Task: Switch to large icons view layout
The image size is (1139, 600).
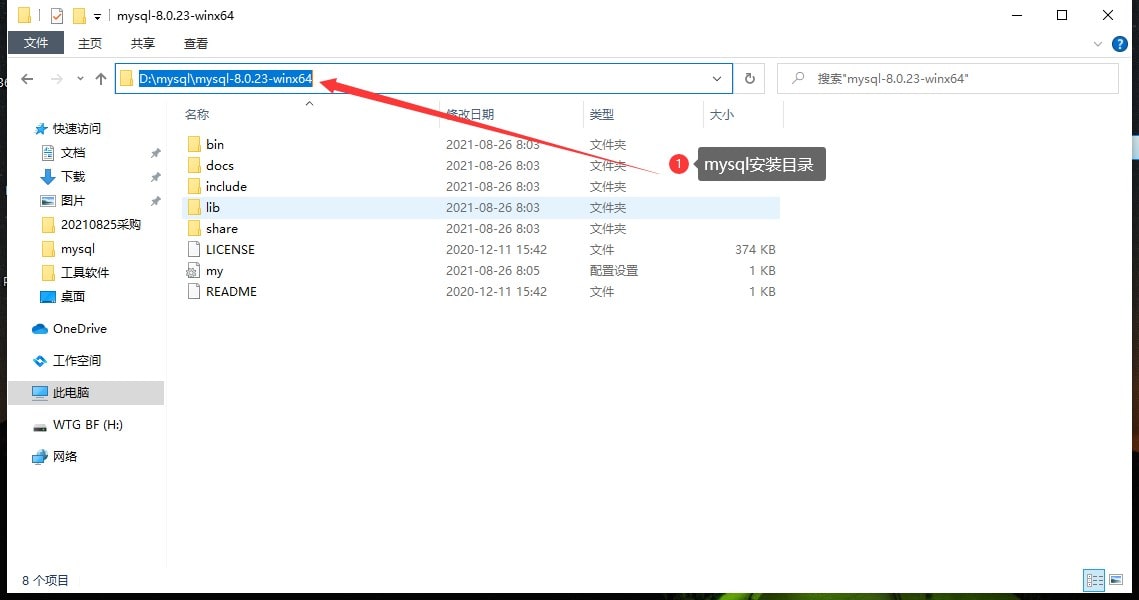Action: coord(1116,580)
